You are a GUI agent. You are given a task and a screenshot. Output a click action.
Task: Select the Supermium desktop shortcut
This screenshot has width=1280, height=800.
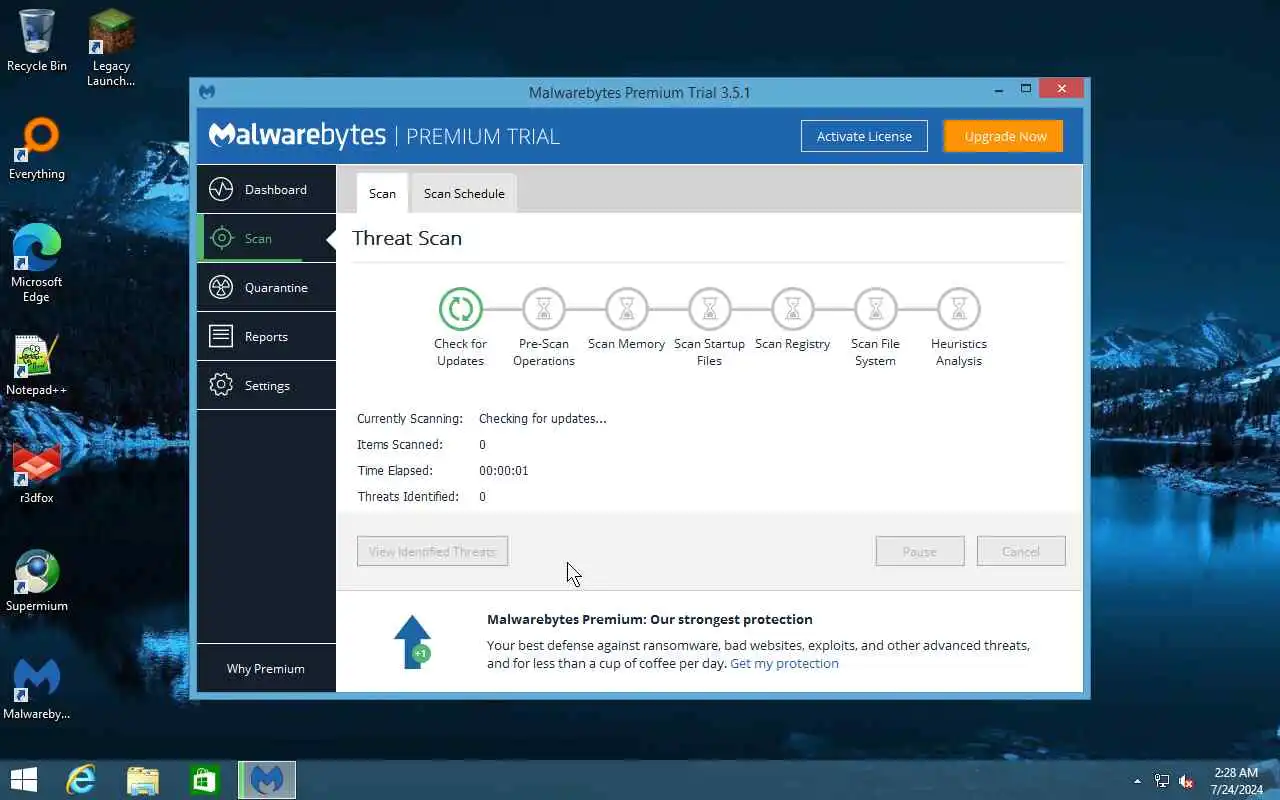pos(37,582)
